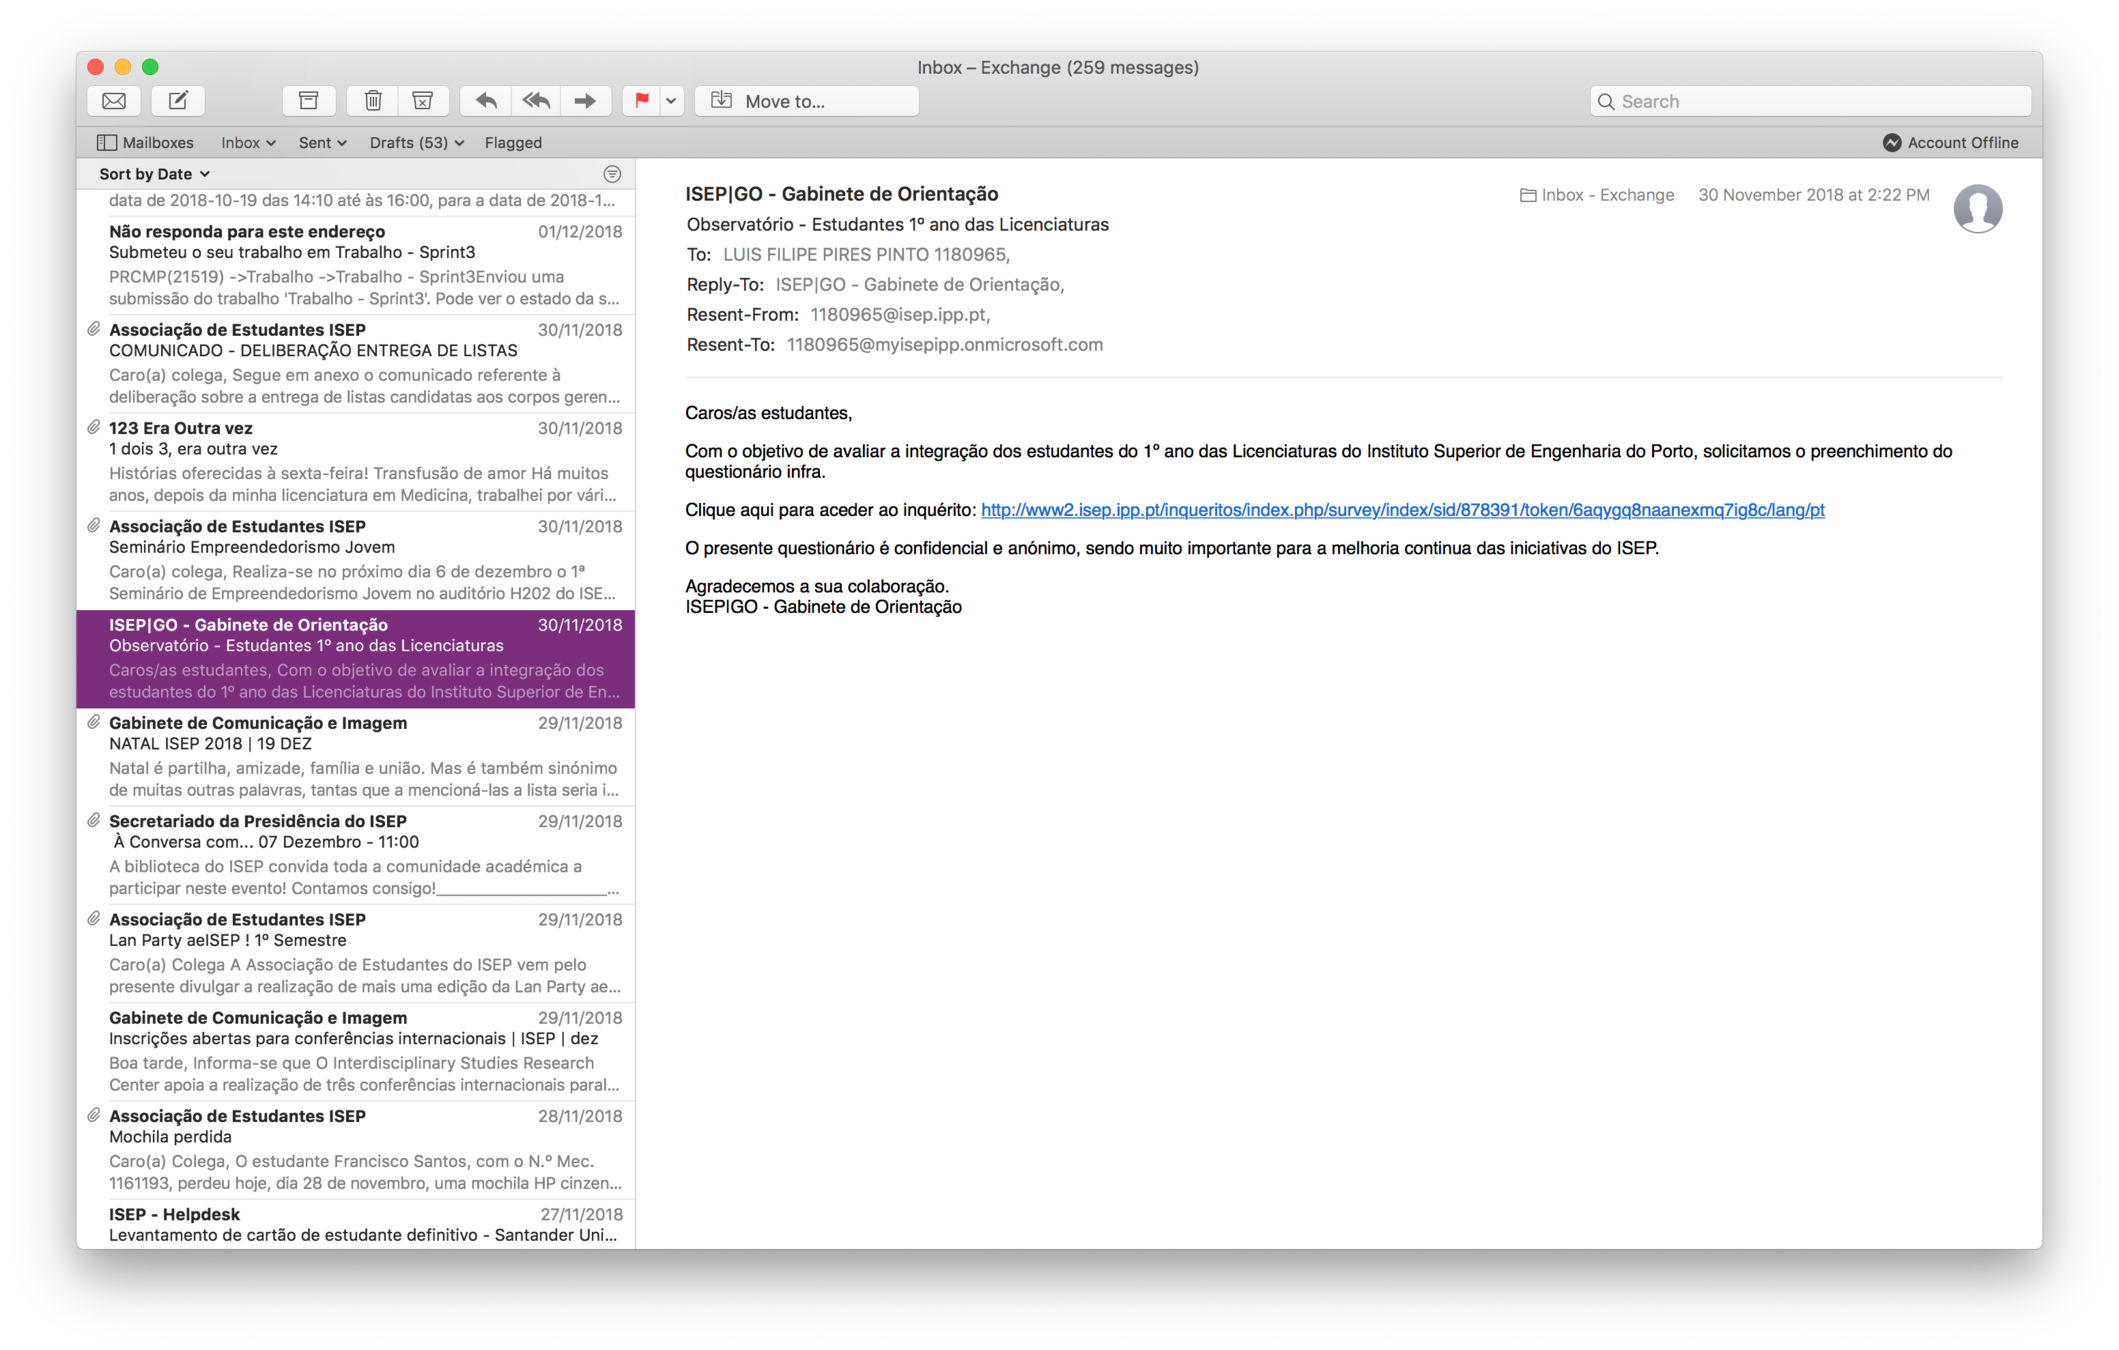Toggle the message filter icon
2119x1350 pixels.
pyautogui.click(x=612, y=174)
